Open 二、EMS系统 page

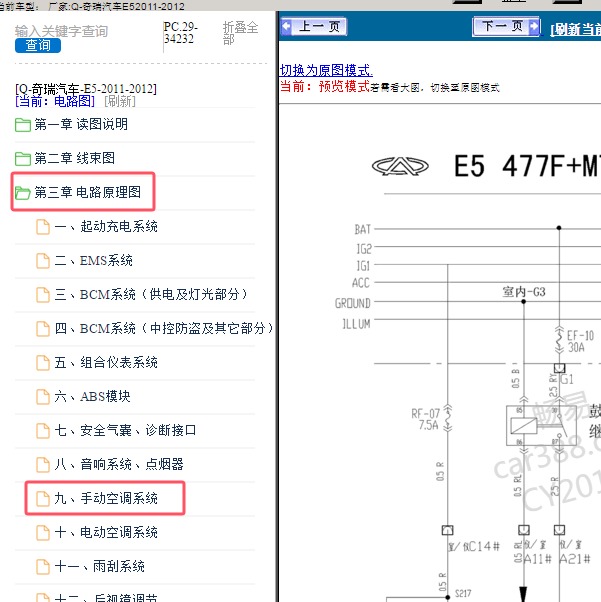[x=93, y=260]
